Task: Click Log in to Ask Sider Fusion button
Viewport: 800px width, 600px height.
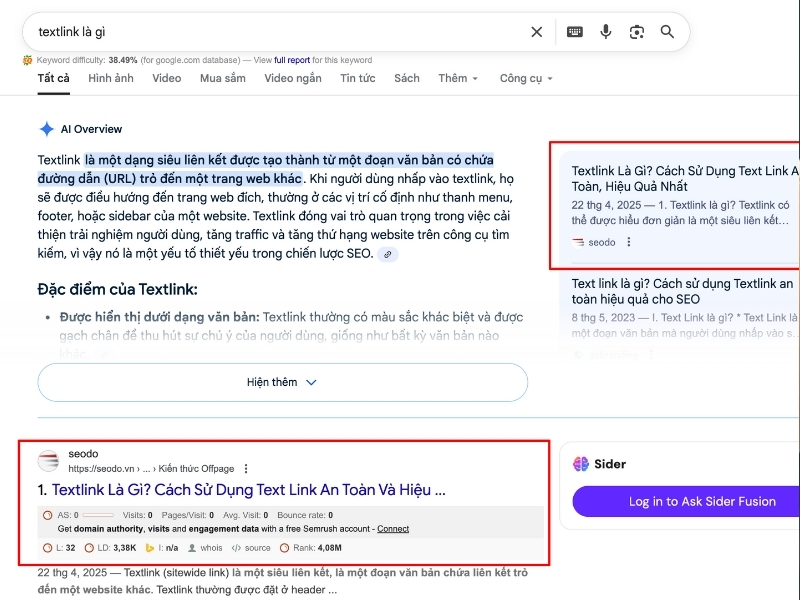Action: tap(686, 501)
